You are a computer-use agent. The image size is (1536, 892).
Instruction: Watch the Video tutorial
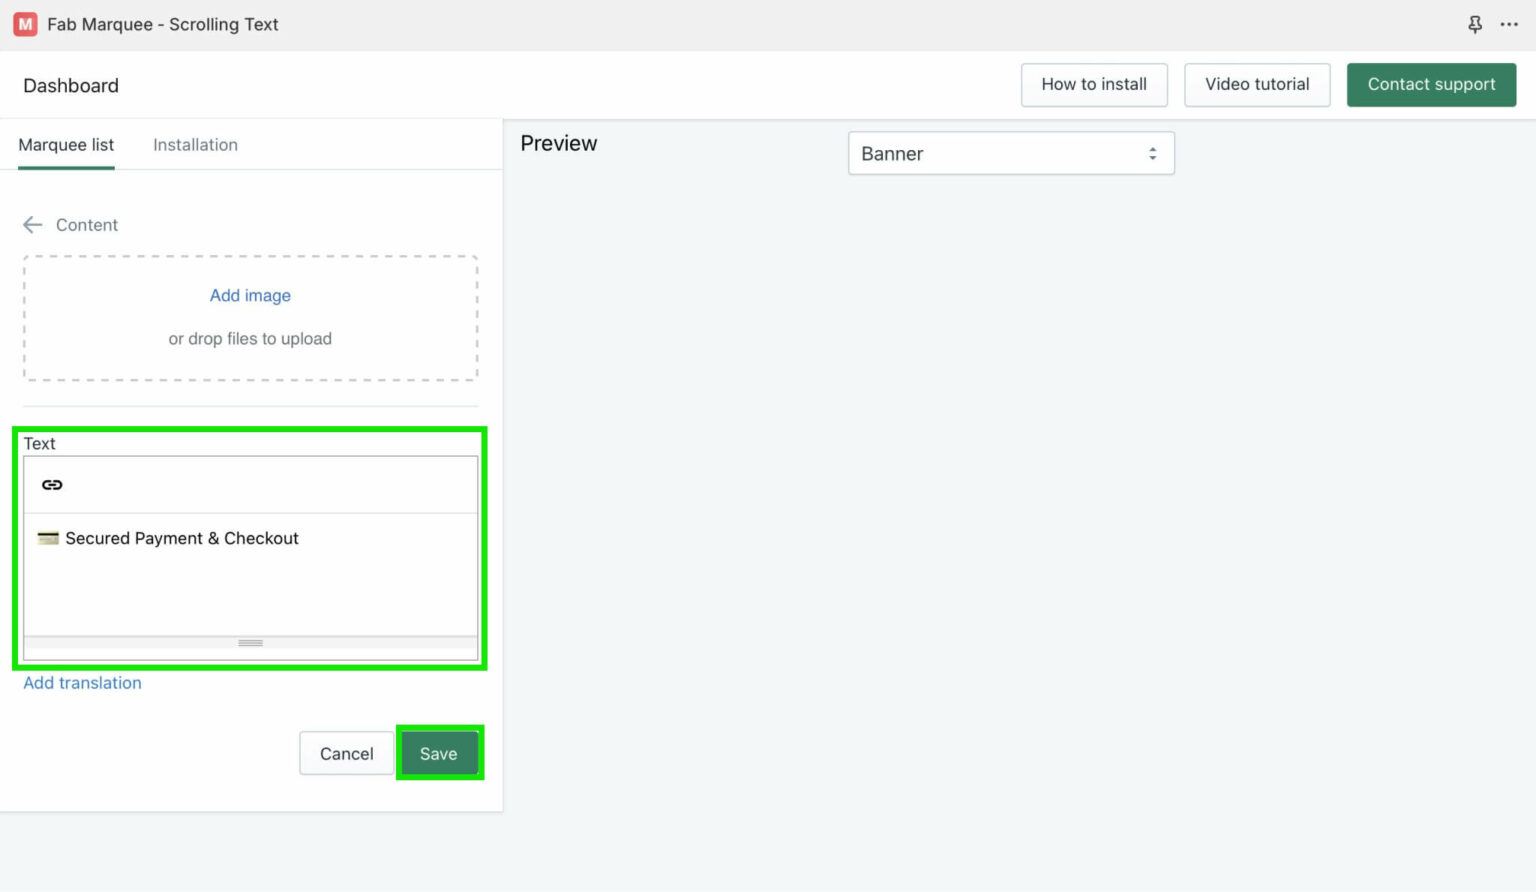tap(1257, 84)
